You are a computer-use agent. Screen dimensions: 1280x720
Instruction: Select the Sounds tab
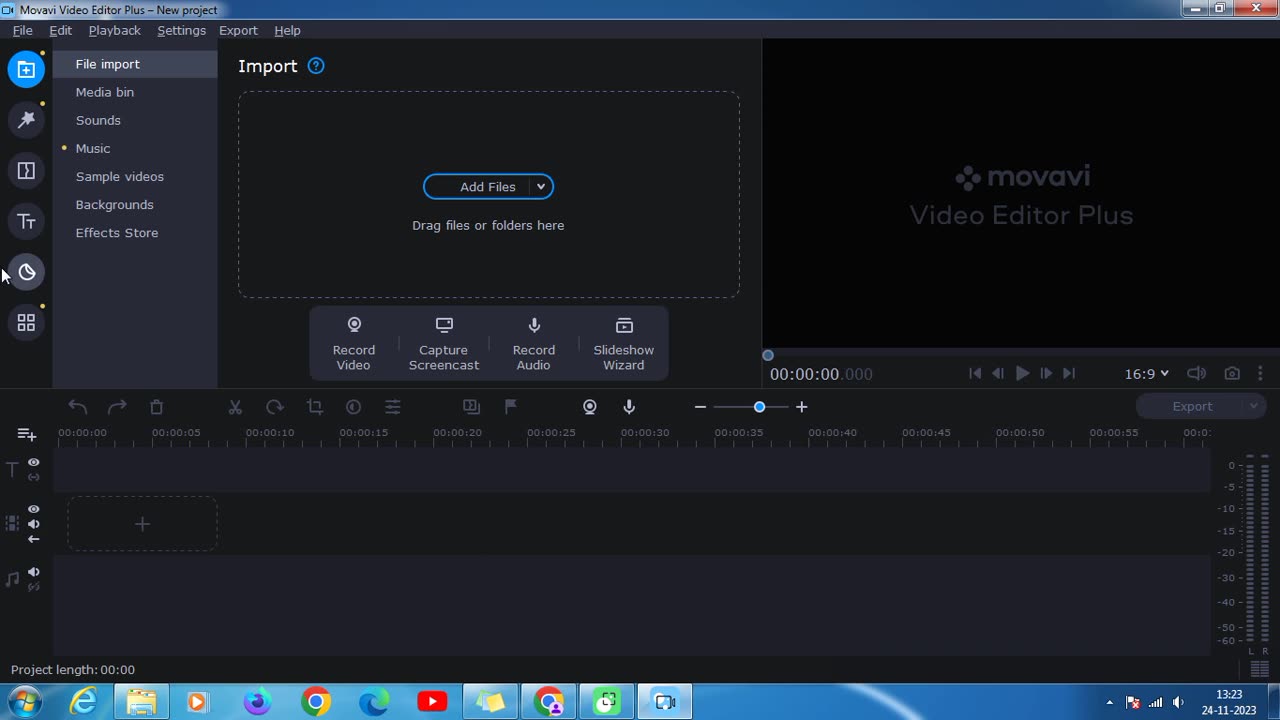coord(135,120)
